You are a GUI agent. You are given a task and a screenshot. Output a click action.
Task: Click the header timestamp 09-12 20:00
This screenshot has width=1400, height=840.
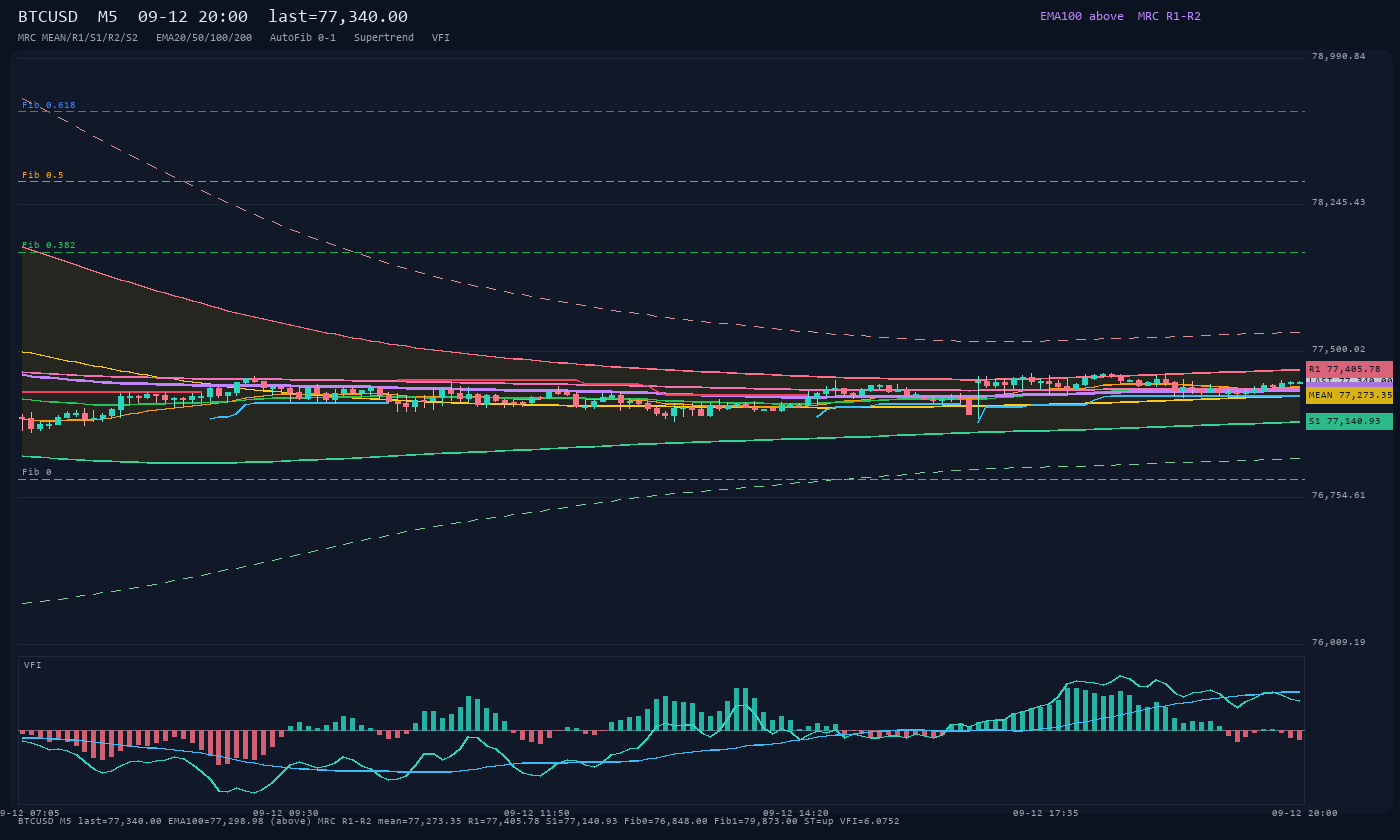pyautogui.click(x=193, y=16)
